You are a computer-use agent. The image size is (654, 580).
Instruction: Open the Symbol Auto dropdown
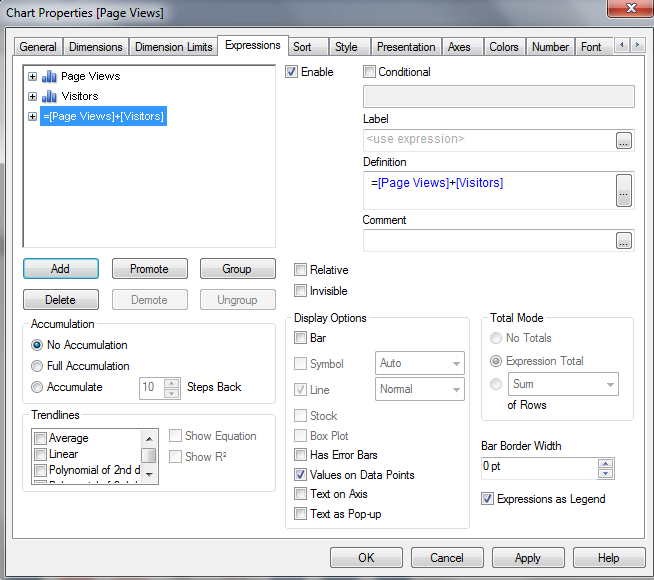tap(420, 363)
